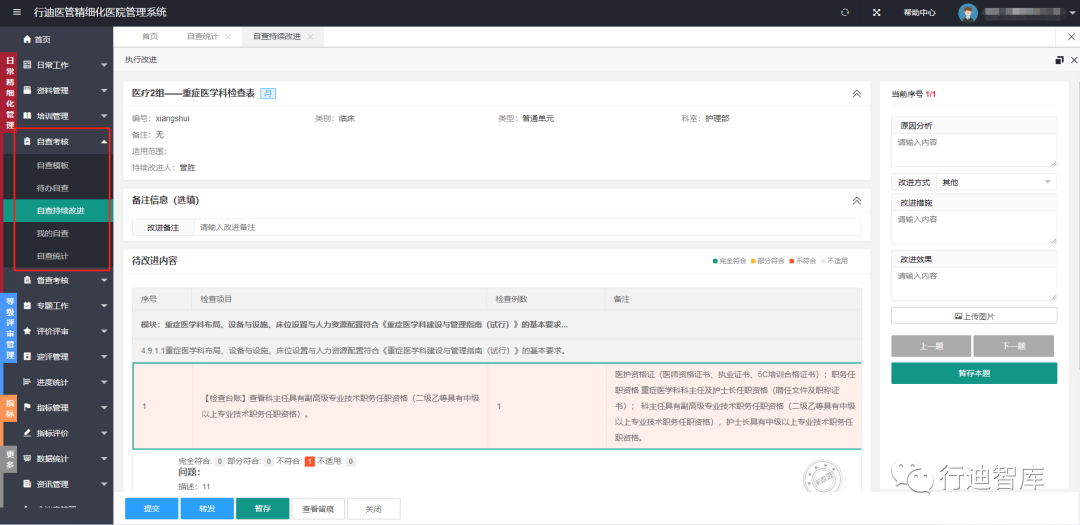
Task: Open 帮助中心 link
Action: tap(920, 12)
